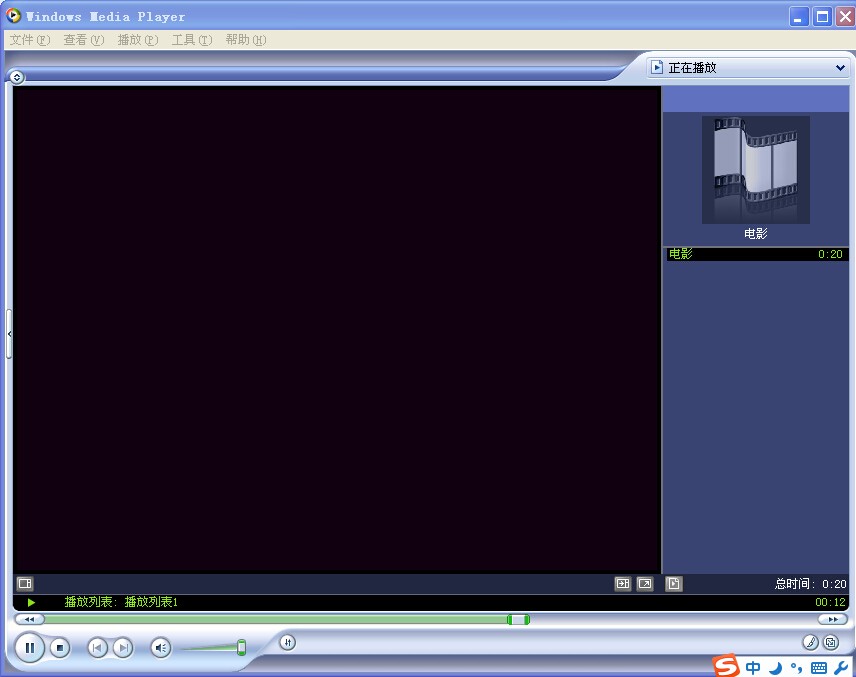The height and width of the screenshot is (677, 856).
Task: Toggle the equalizer options button
Action: (x=287, y=643)
